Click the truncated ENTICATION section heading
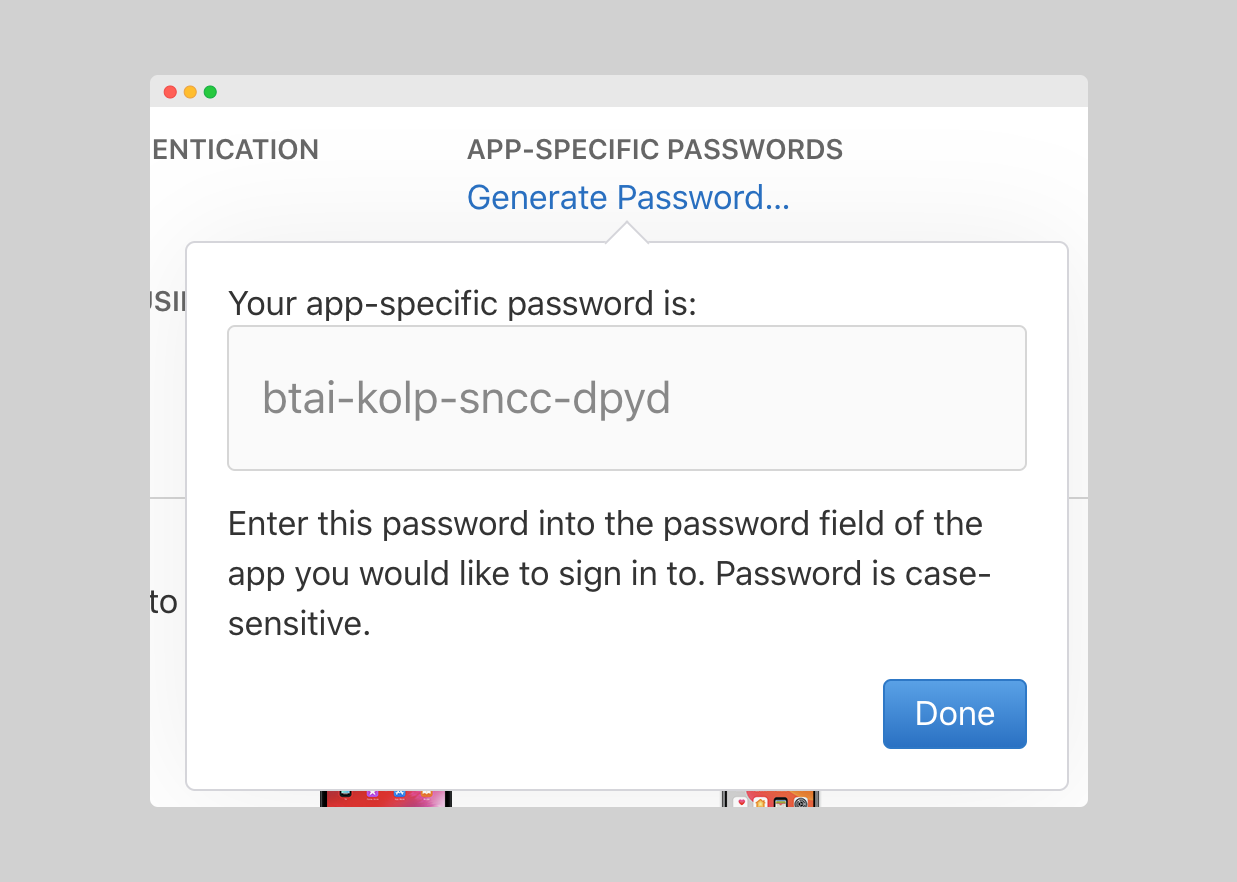Screen dimensions: 1237x882 pos(236,150)
